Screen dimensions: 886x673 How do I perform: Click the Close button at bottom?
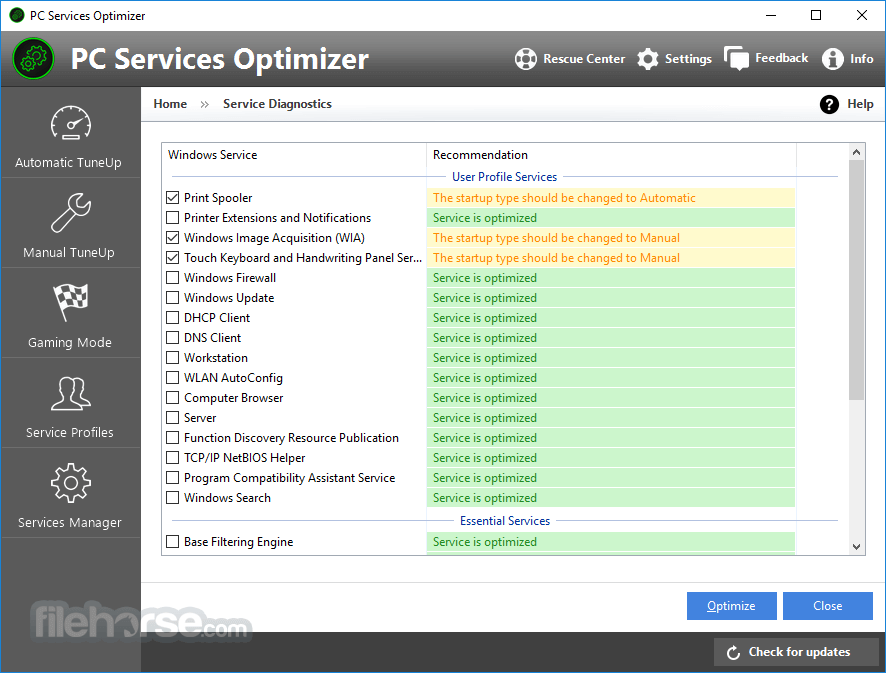tap(827, 606)
